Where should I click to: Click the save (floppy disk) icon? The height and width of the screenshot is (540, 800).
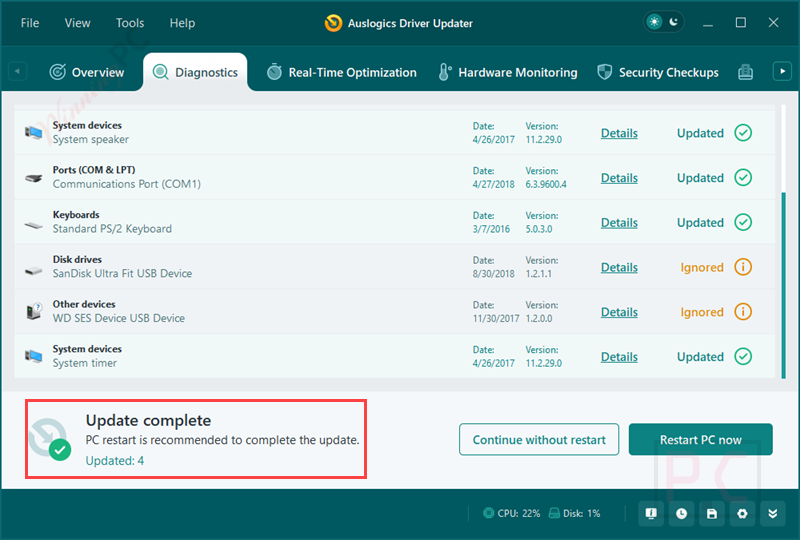click(712, 513)
